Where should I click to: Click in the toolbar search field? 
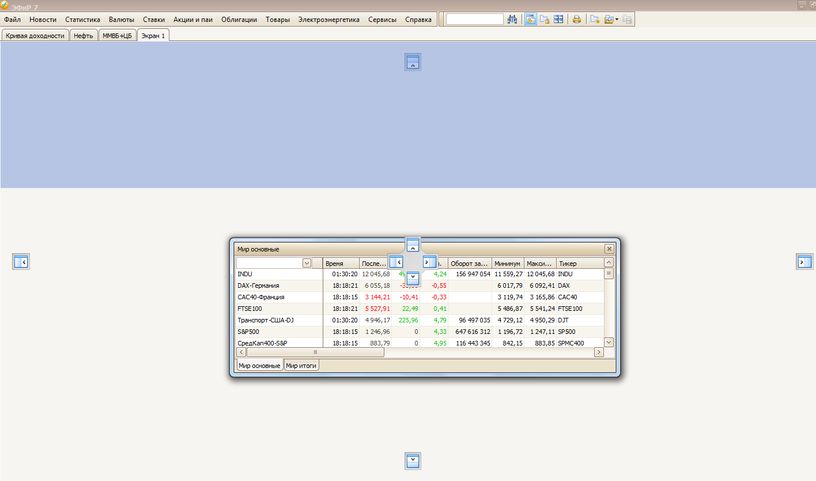[x=474, y=19]
